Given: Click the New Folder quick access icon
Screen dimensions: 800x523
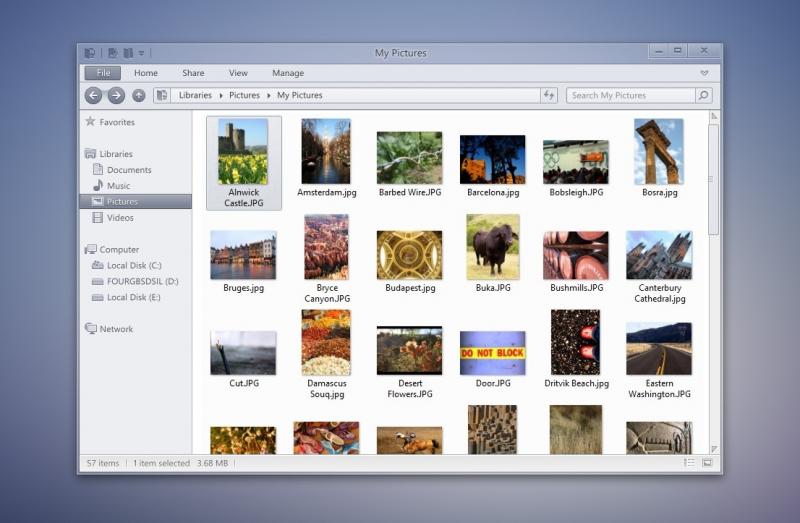Looking at the screenshot, I should (x=128, y=53).
